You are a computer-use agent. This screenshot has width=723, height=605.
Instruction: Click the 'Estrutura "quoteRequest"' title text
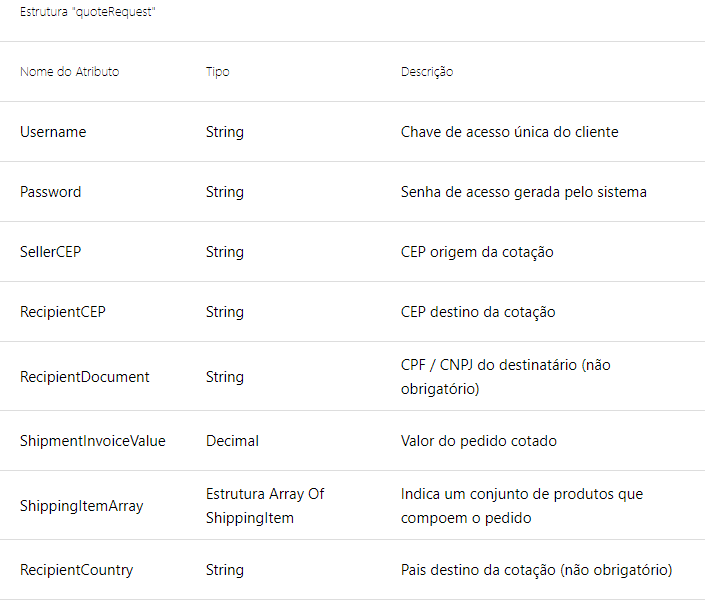click(87, 13)
